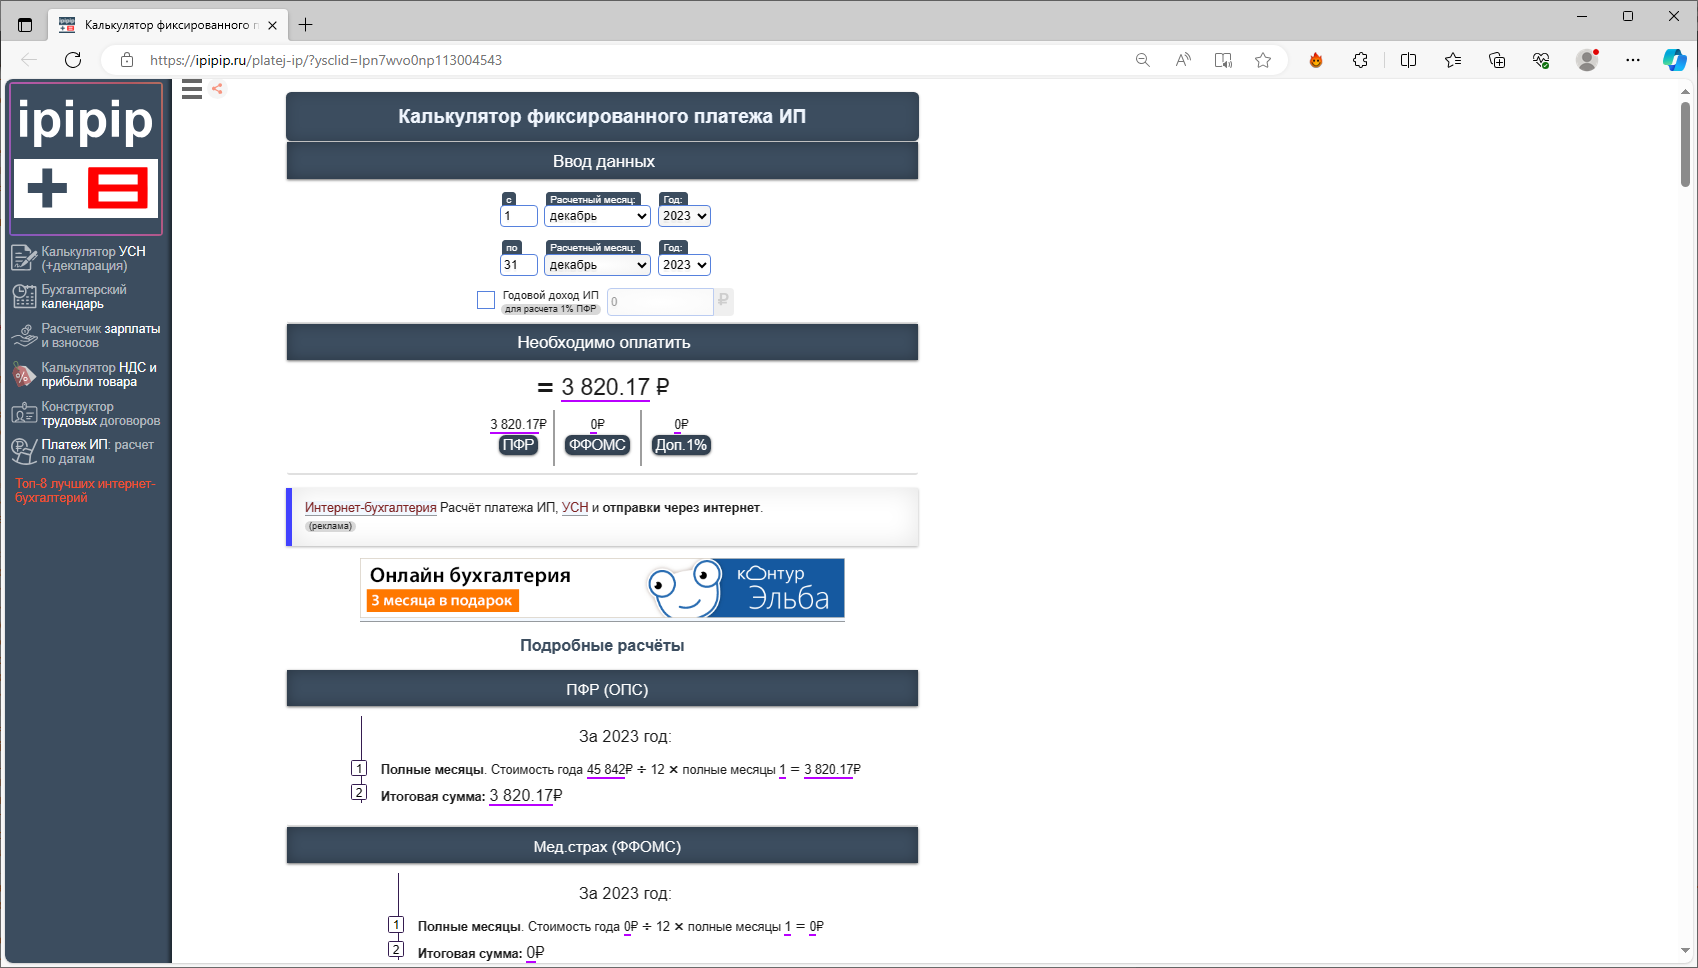
Task: Close the Калькулятор фиксированного tab
Action: click(272, 25)
